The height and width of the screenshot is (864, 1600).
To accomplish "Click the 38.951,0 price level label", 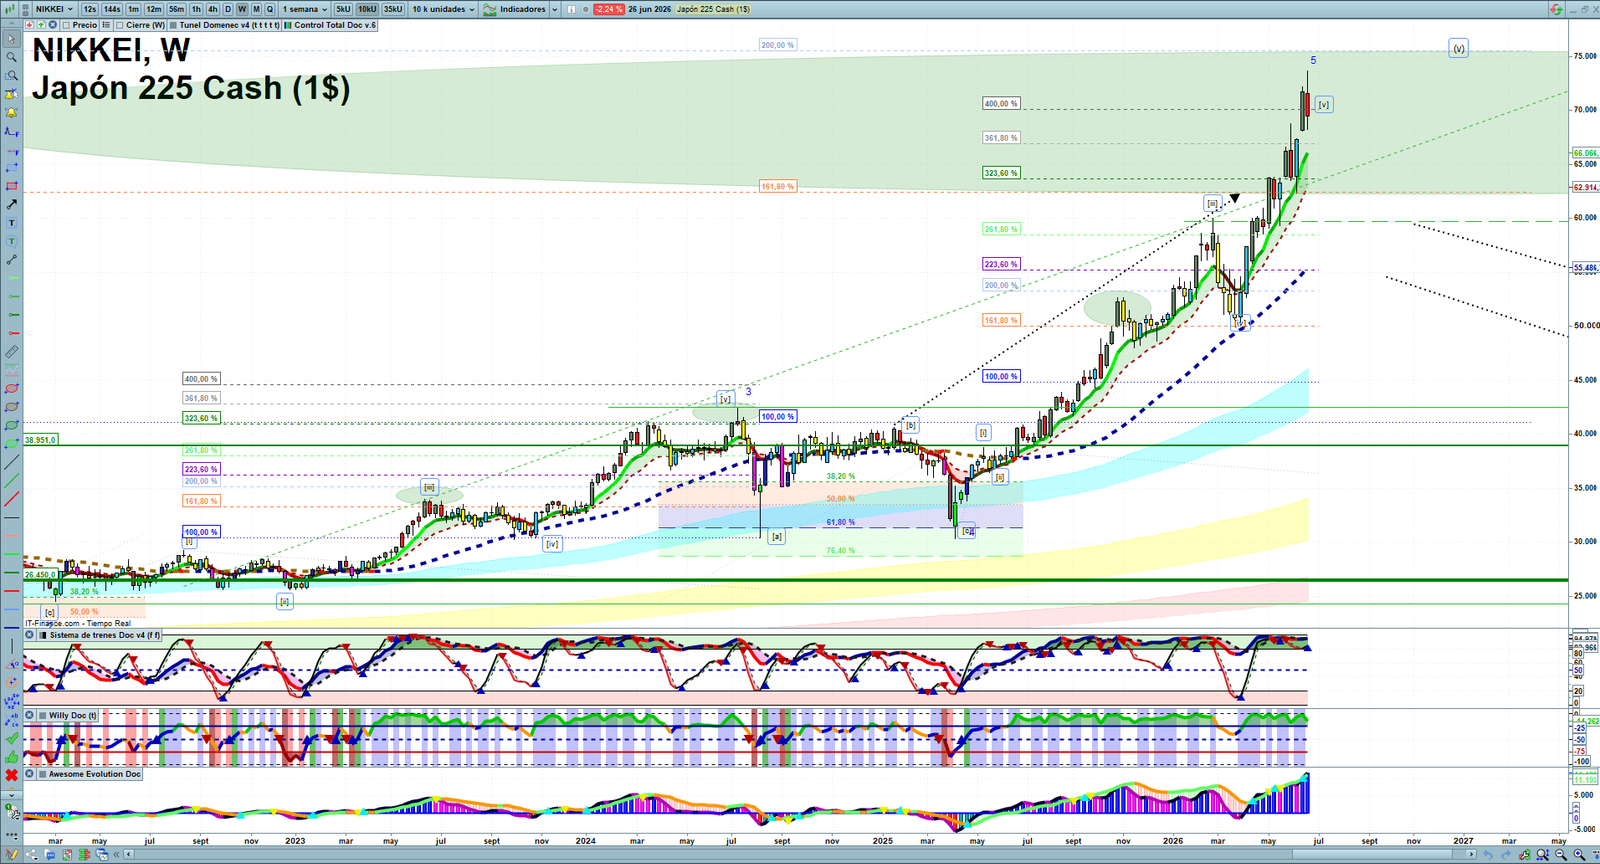I will pos(41,440).
